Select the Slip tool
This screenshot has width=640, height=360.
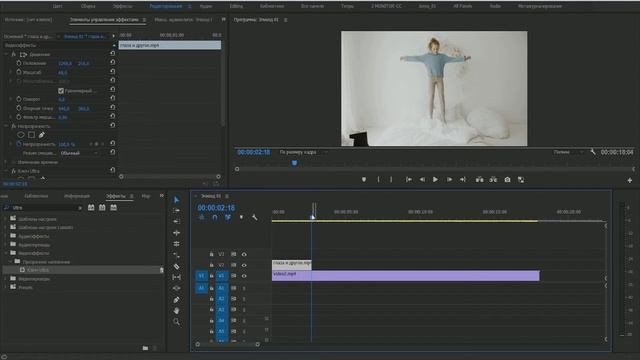click(176, 278)
